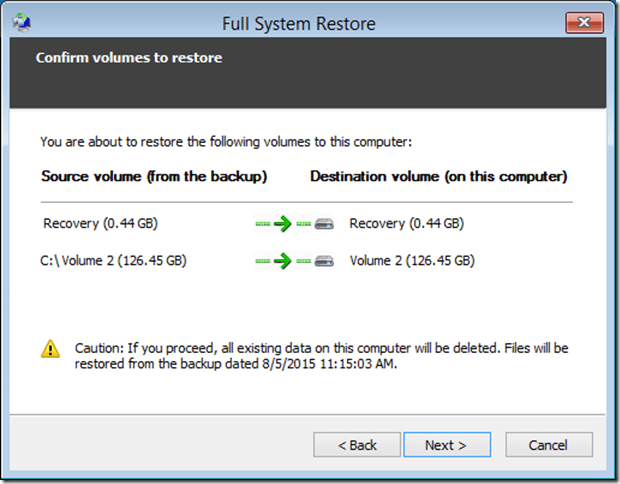620x484 pixels.
Task: Click the Confirm volumes to restore heading
Action: (x=129, y=58)
